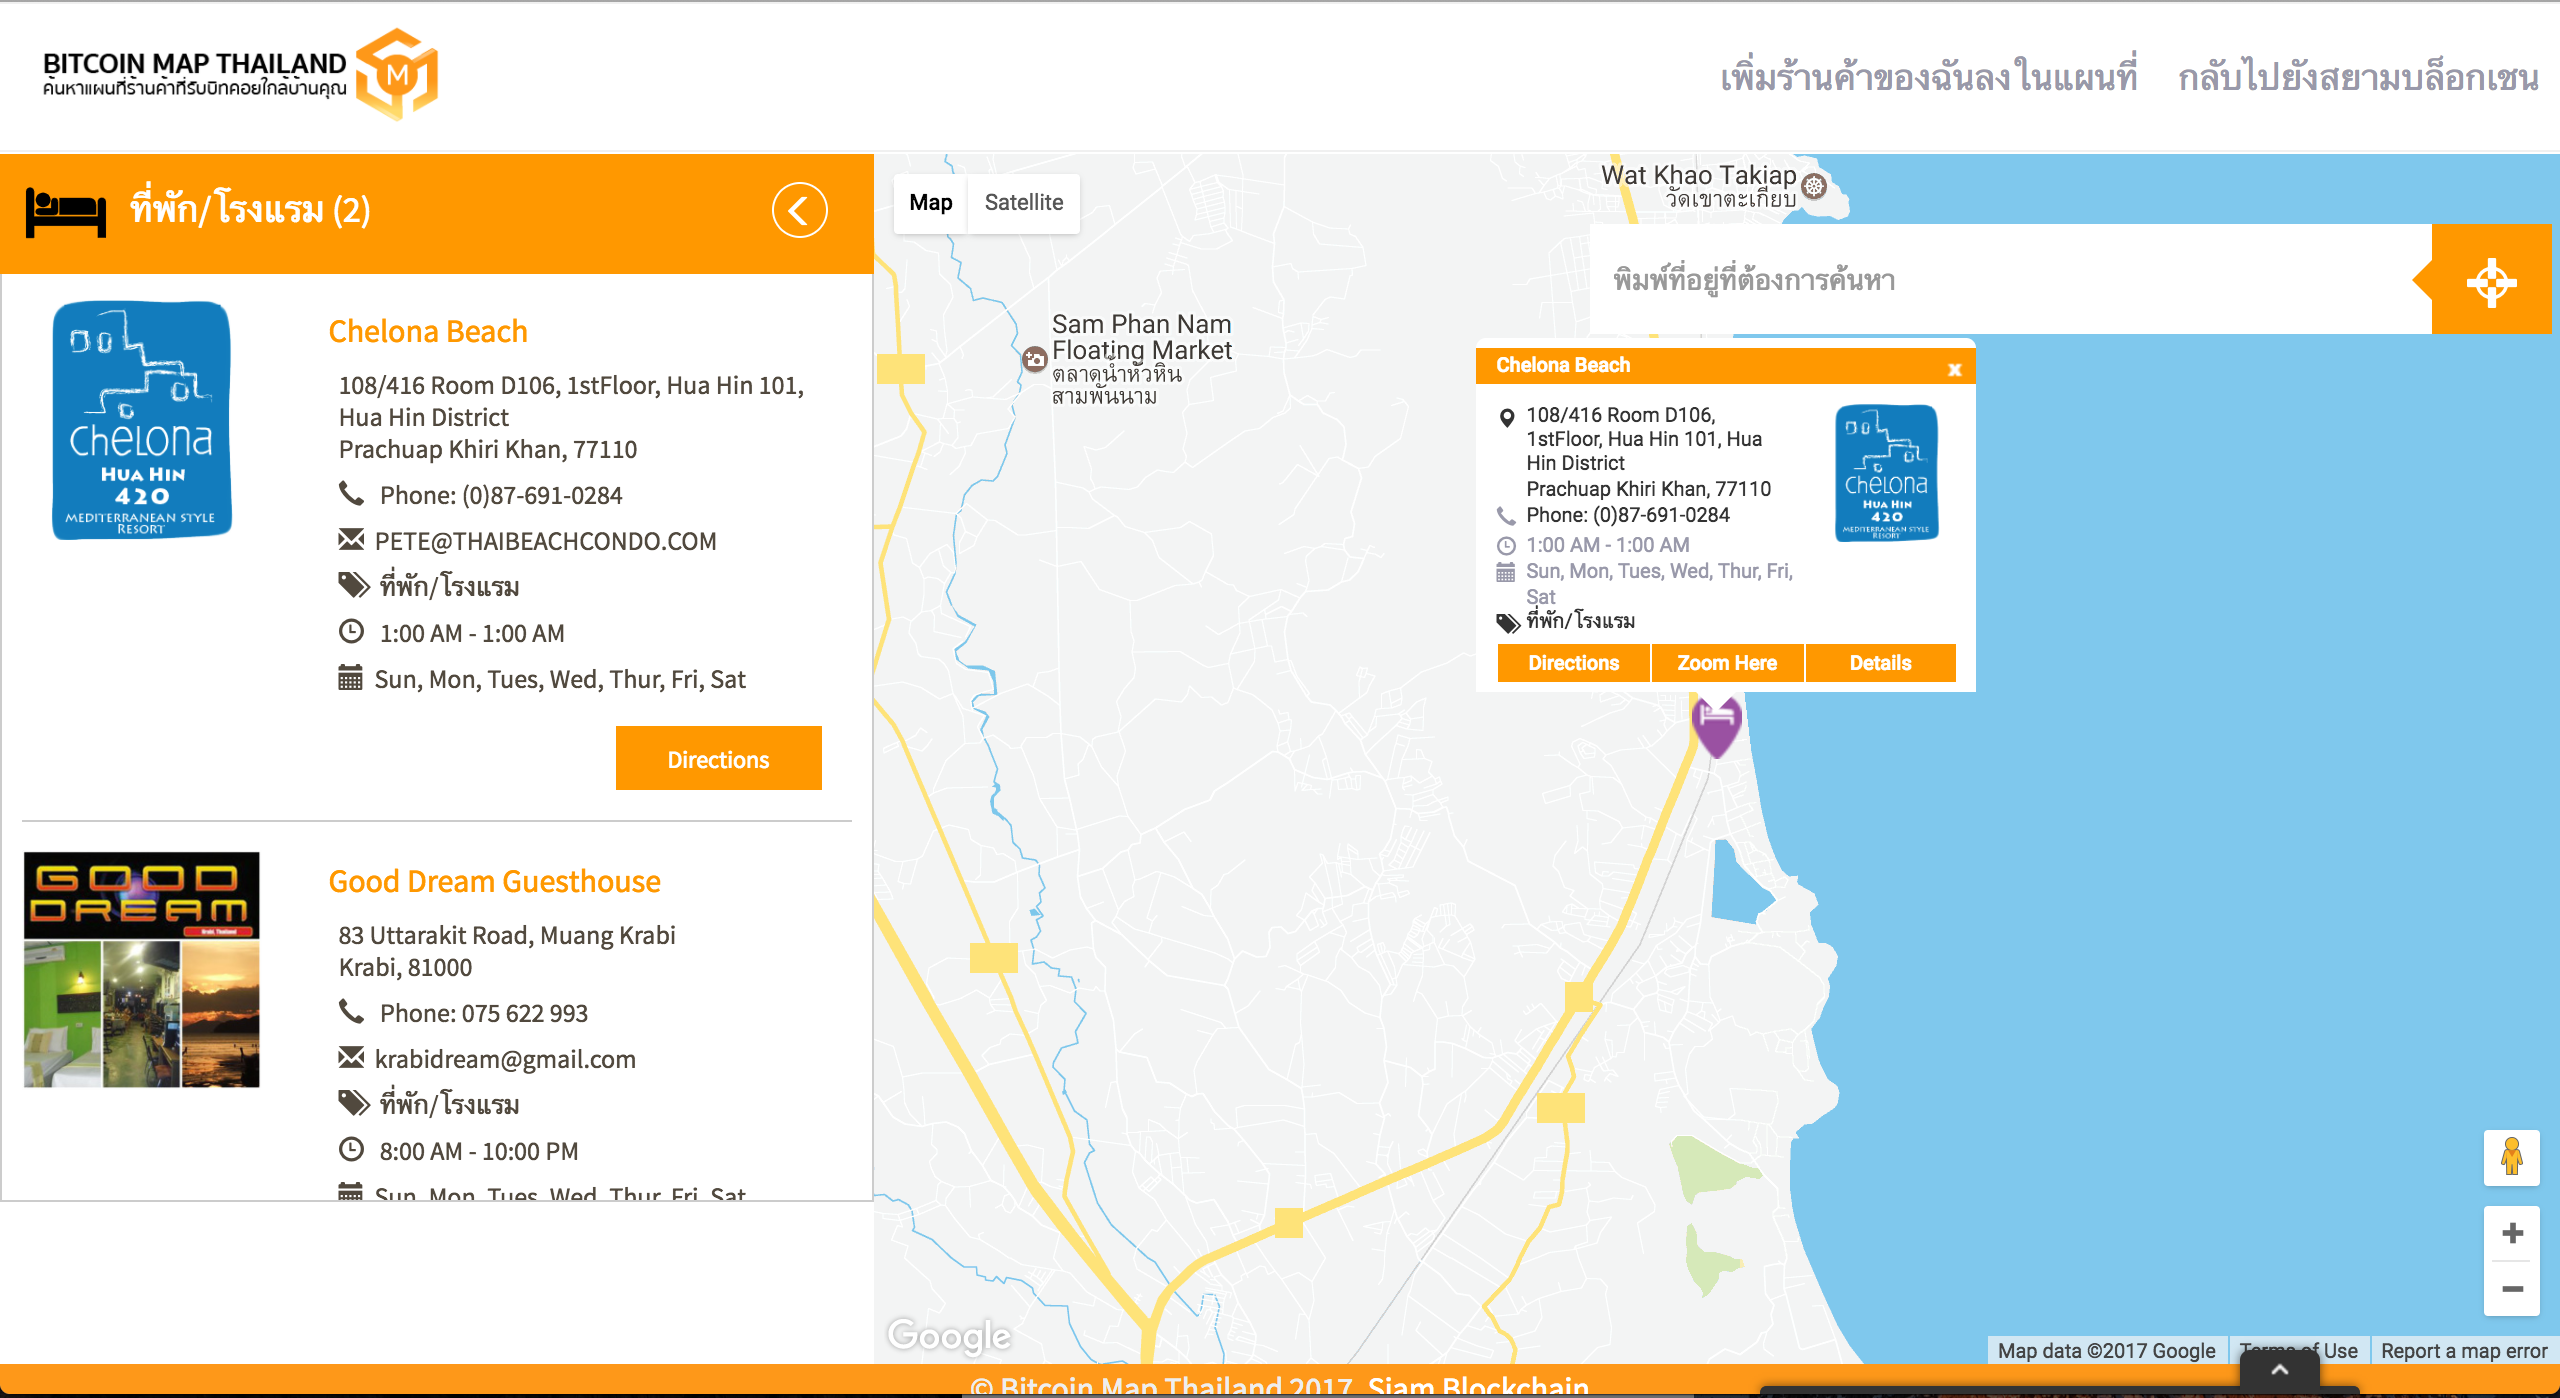This screenshot has width=2560, height=1398.
Task: Click the Good Dream Guesthouse thumbnail
Action: [142, 969]
